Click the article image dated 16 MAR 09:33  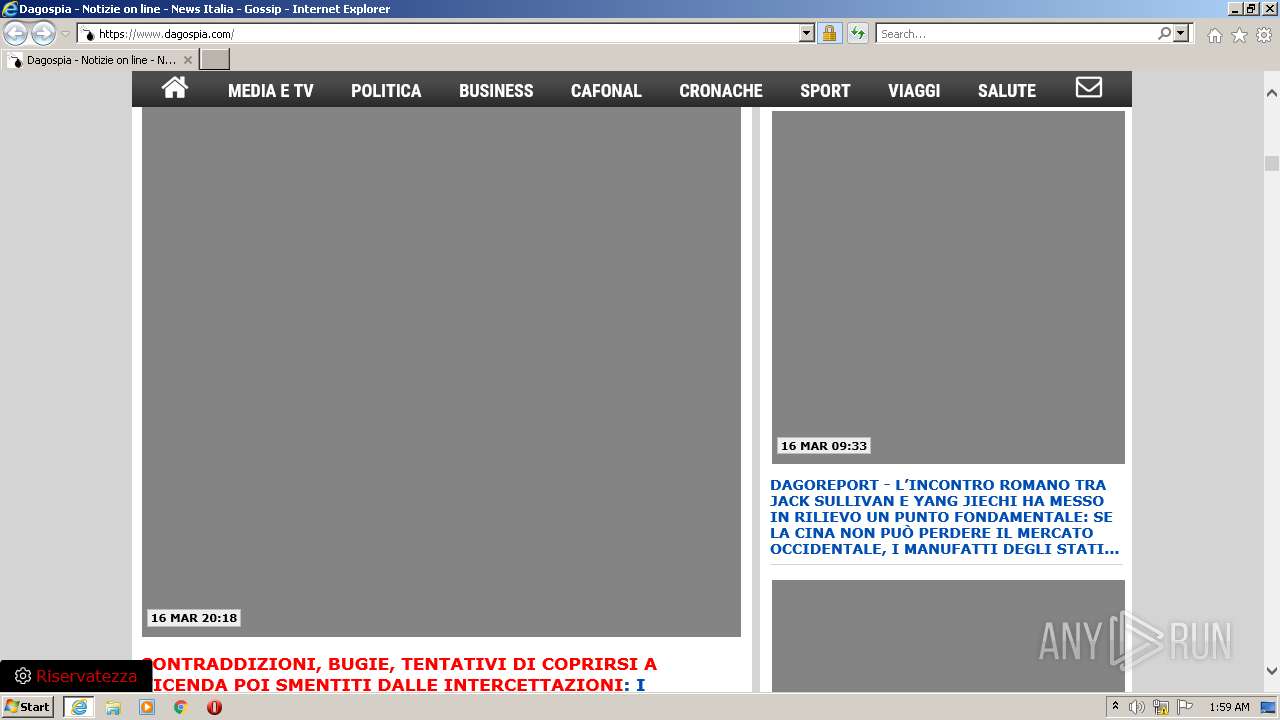click(948, 287)
